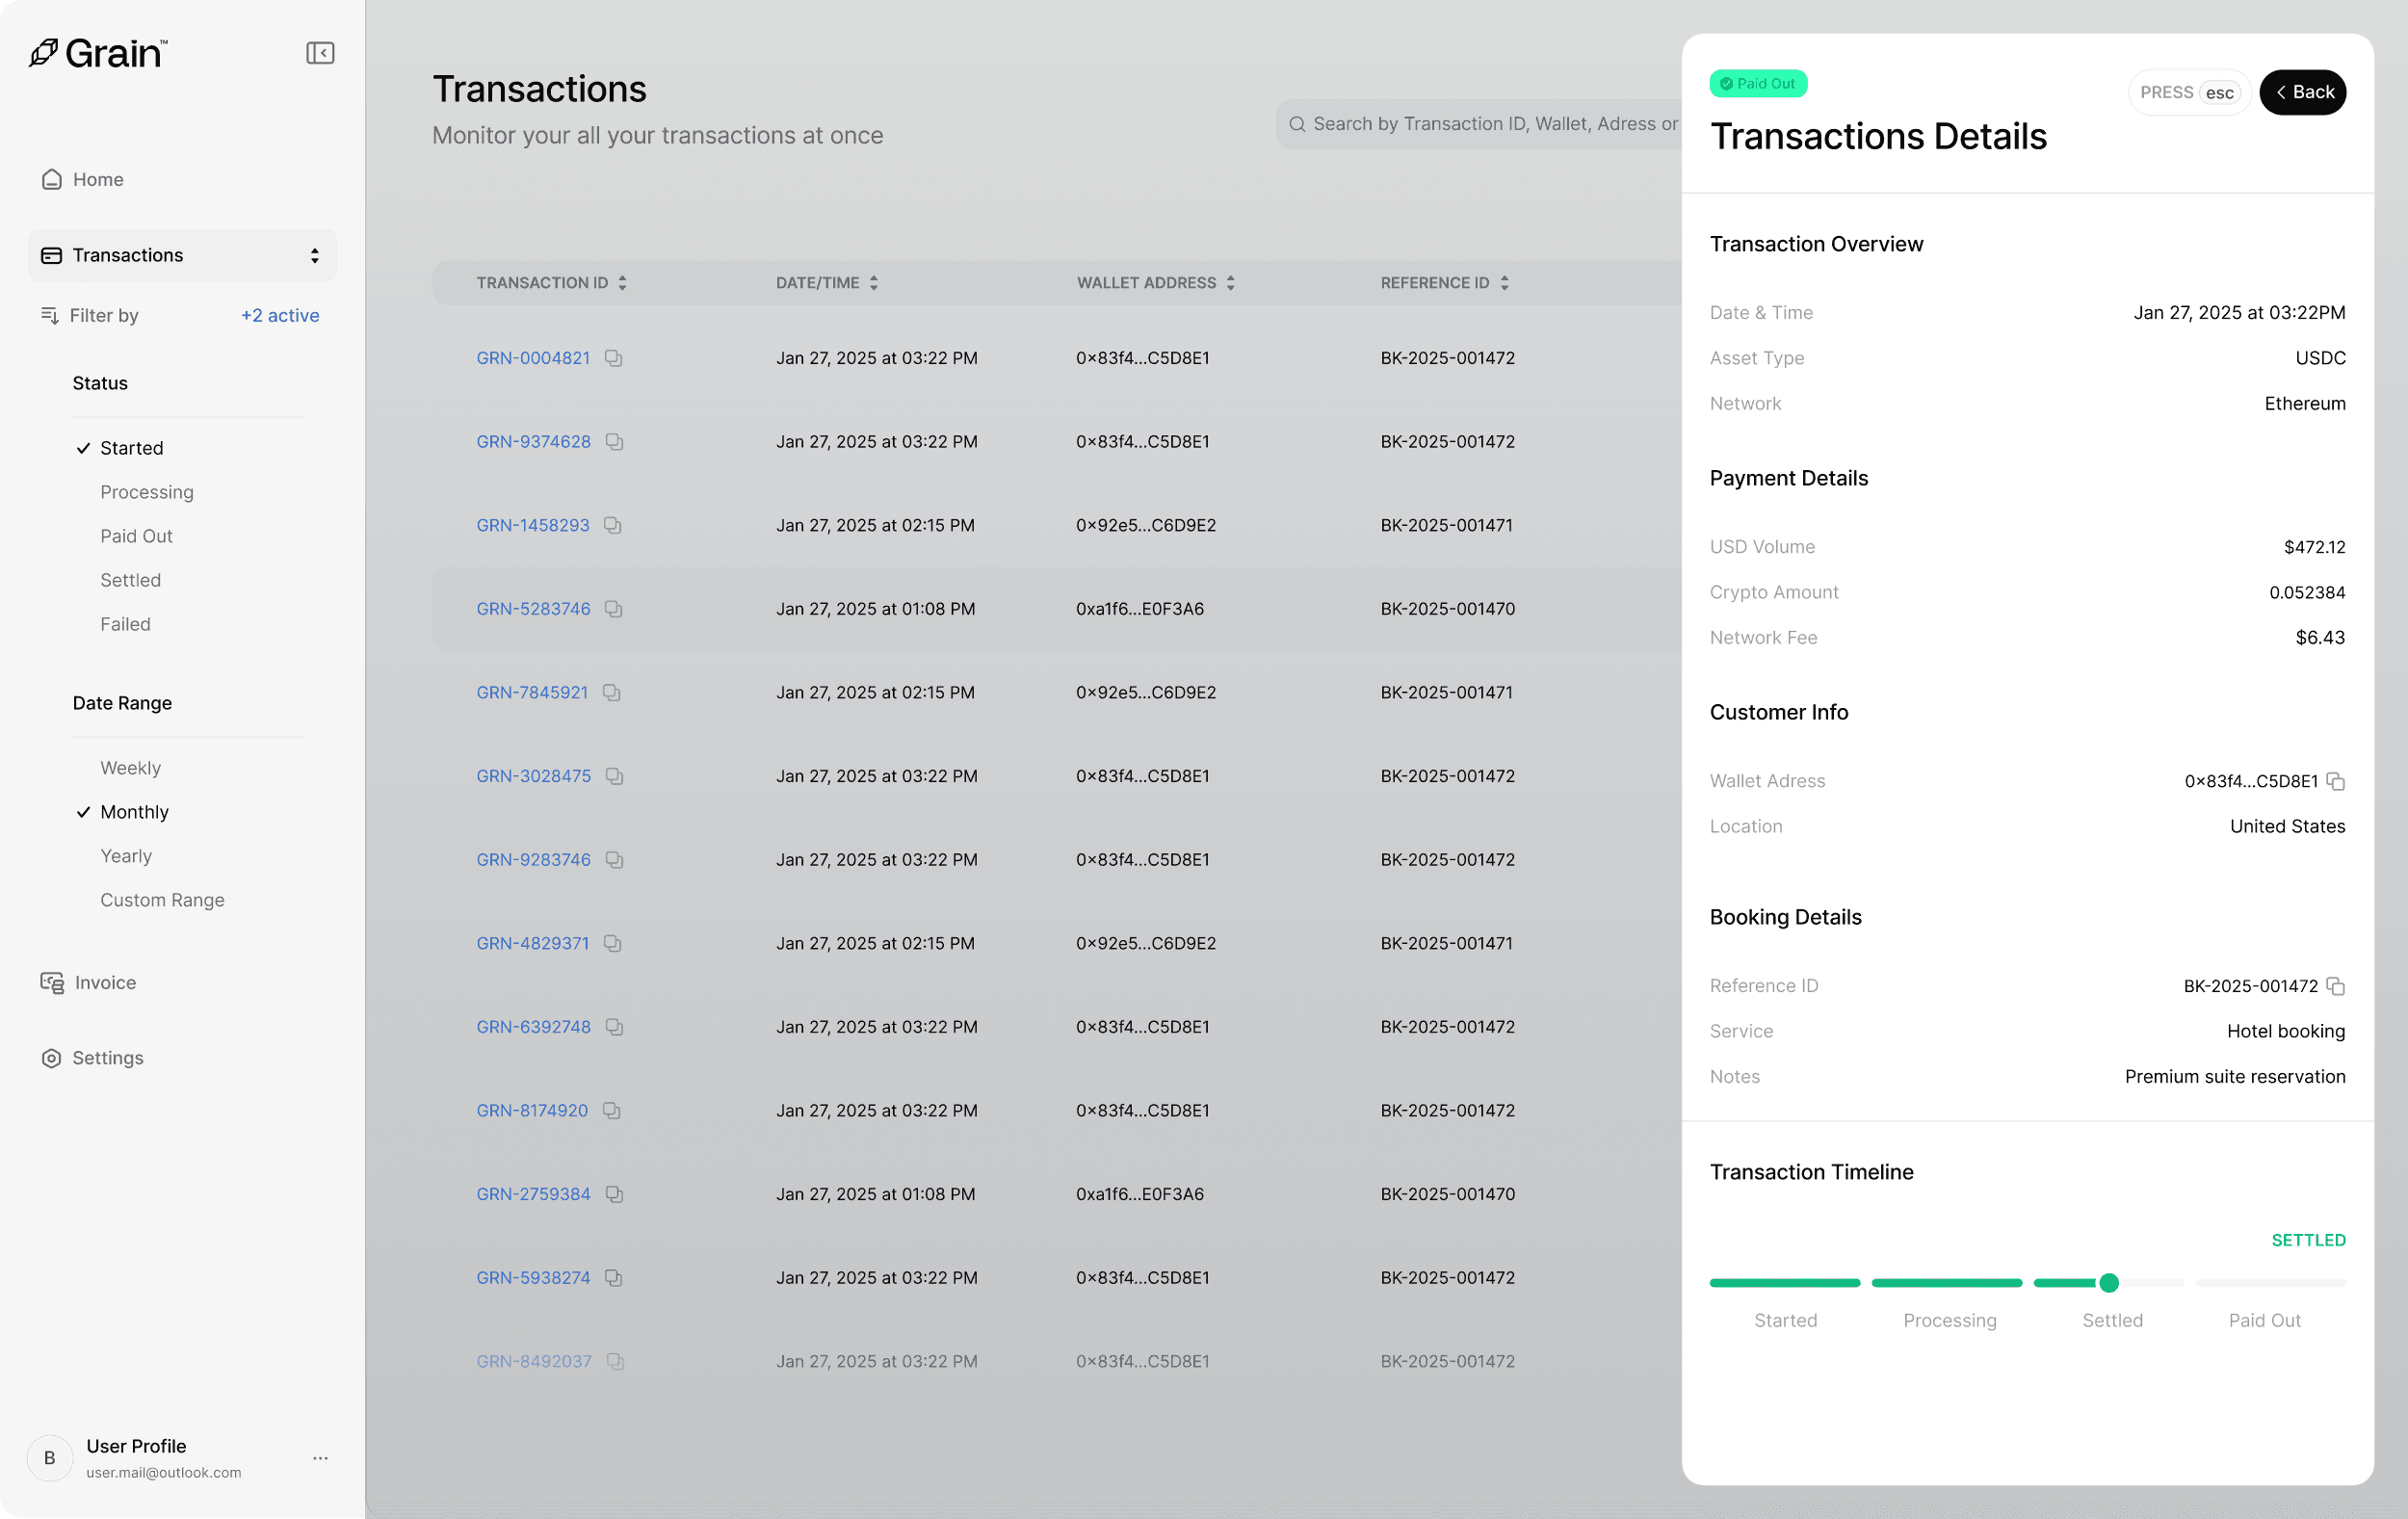Uncheck the Started status filter

pyautogui.click(x=130, y=448)
